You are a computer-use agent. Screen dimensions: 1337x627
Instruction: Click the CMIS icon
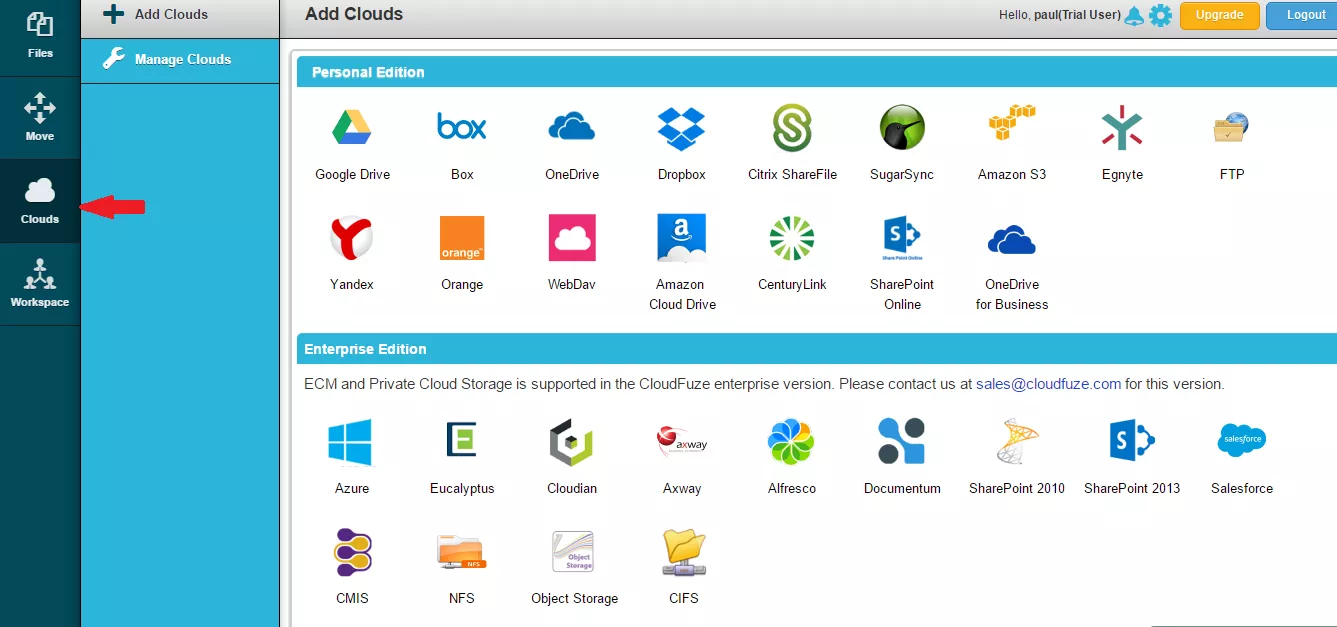click(352, 552)
